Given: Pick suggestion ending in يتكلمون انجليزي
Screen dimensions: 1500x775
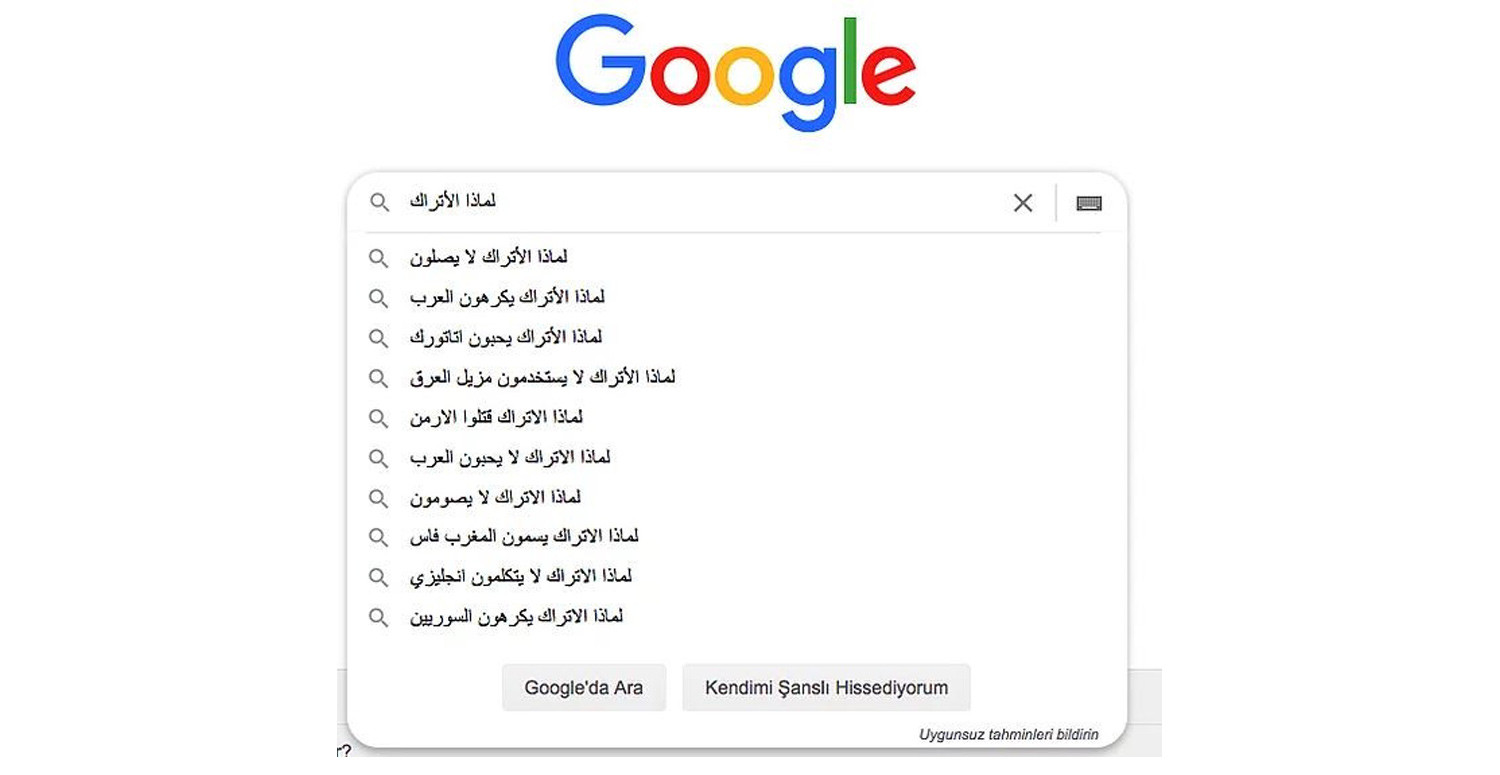Looking at the screenshot, I should (521, 577).
